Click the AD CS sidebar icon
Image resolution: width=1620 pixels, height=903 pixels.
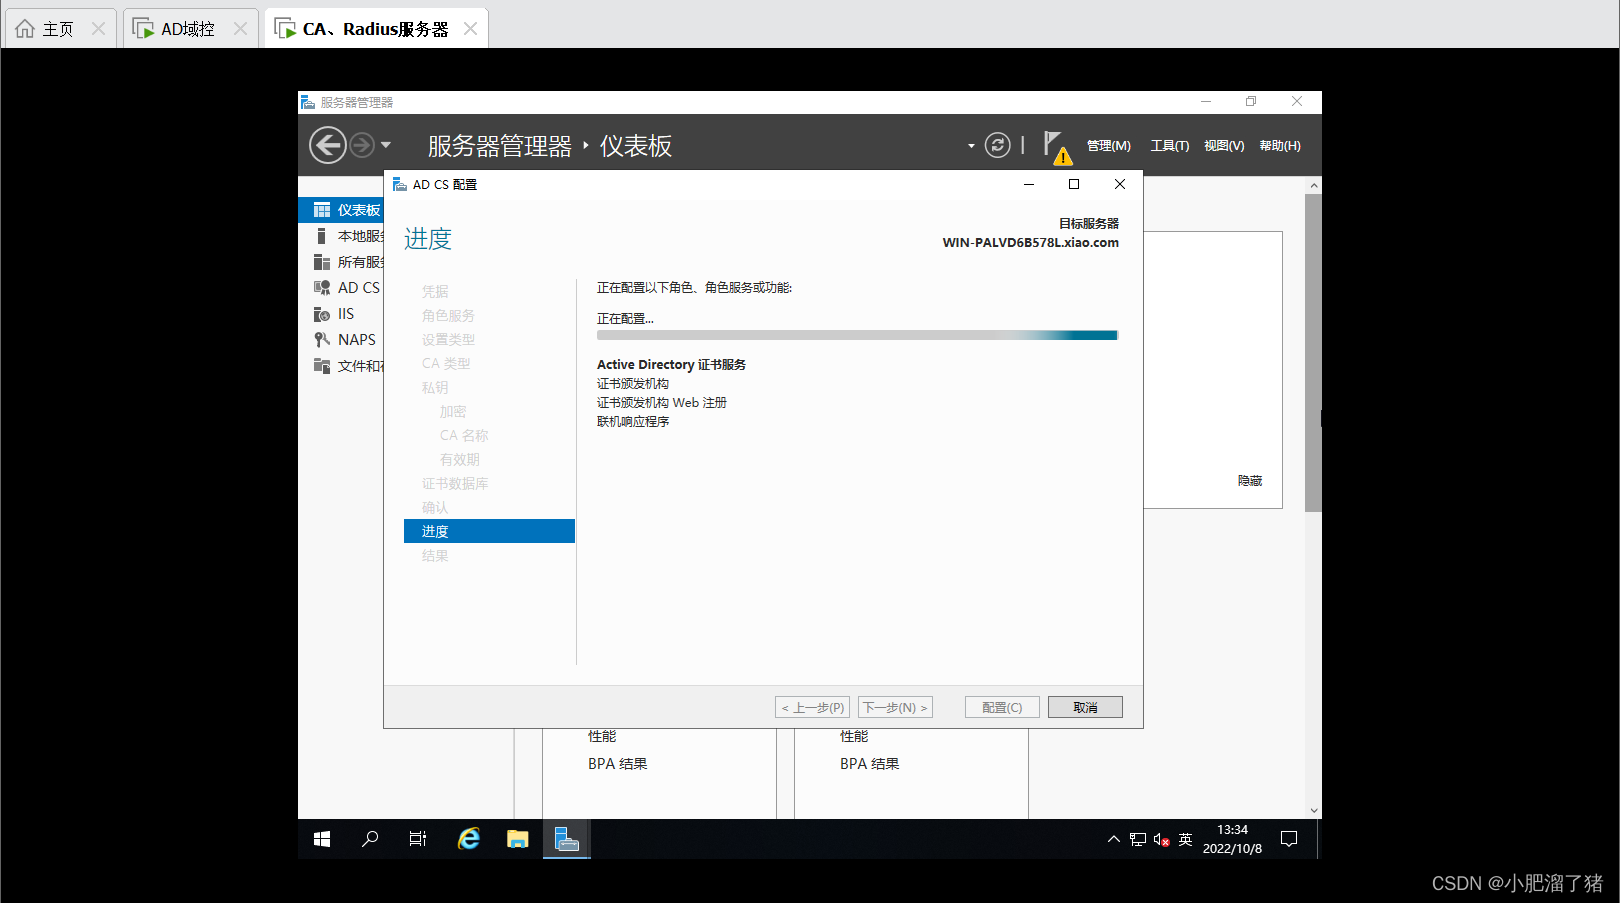pyautogui.click(x=321, y=288)
